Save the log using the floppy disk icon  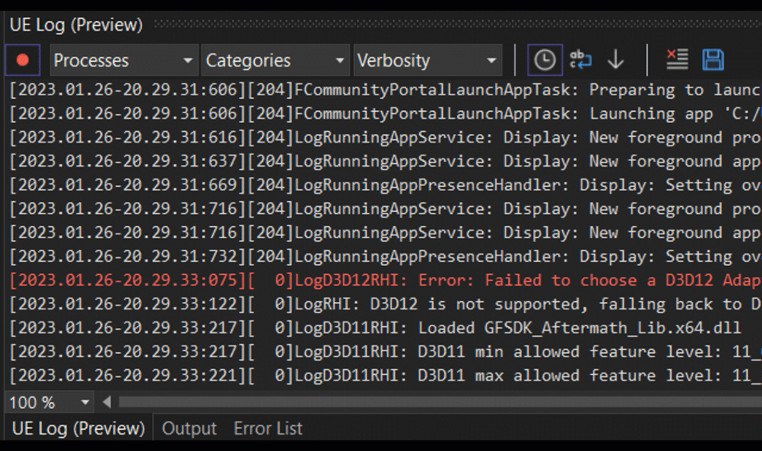[x=713, y=60]
